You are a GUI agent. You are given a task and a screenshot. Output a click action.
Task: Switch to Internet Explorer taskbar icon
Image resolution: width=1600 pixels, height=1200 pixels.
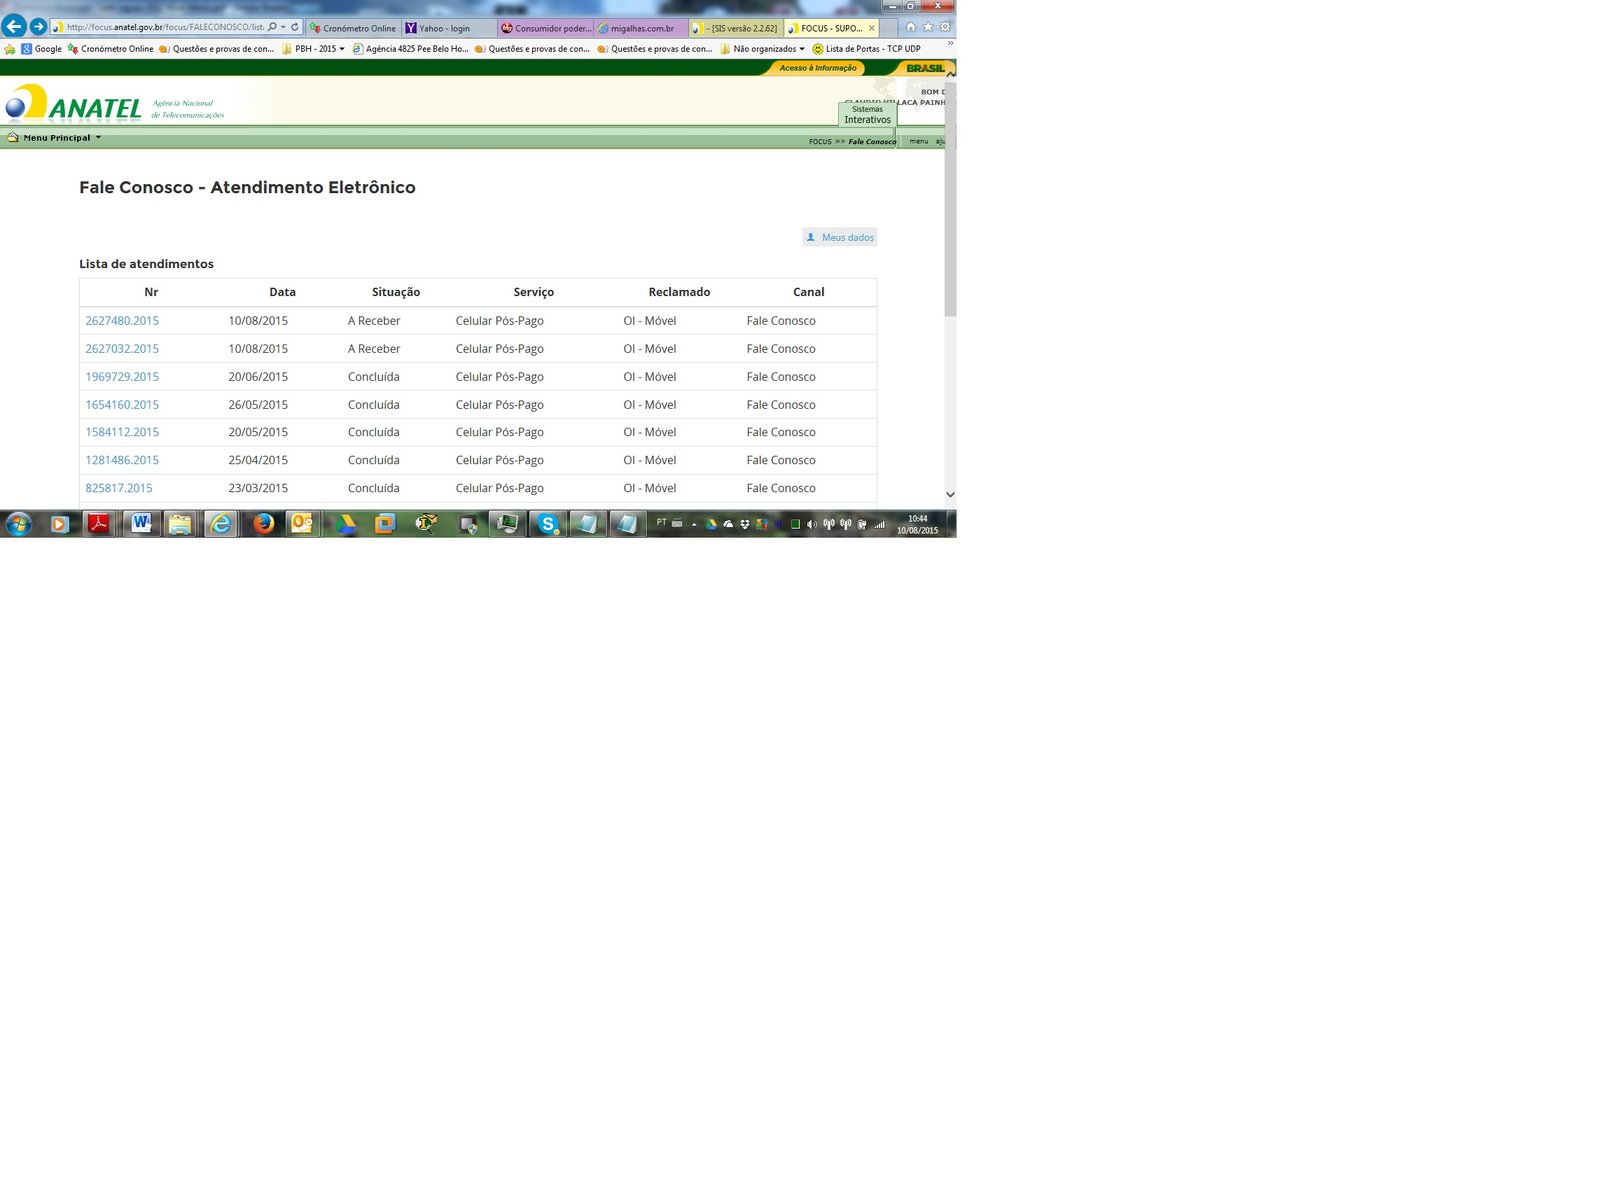click(220, 523)
